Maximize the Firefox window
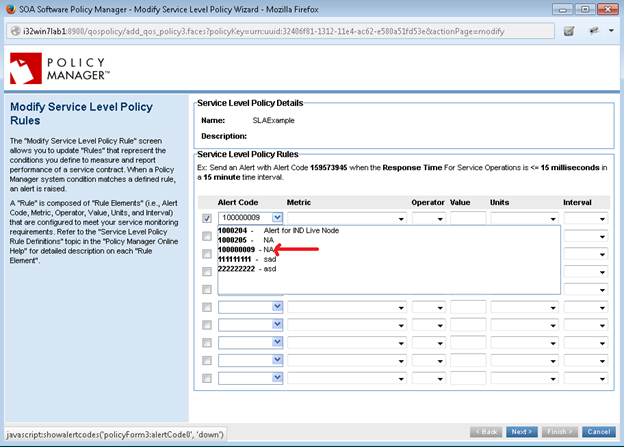 (x=585, y=9)
